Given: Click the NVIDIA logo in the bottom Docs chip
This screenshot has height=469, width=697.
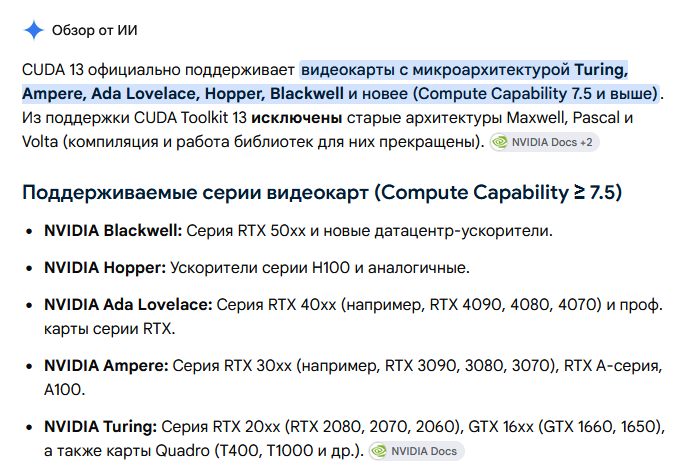Looking at the screenshot, I should pyautogui.click(x=379, y=451).
